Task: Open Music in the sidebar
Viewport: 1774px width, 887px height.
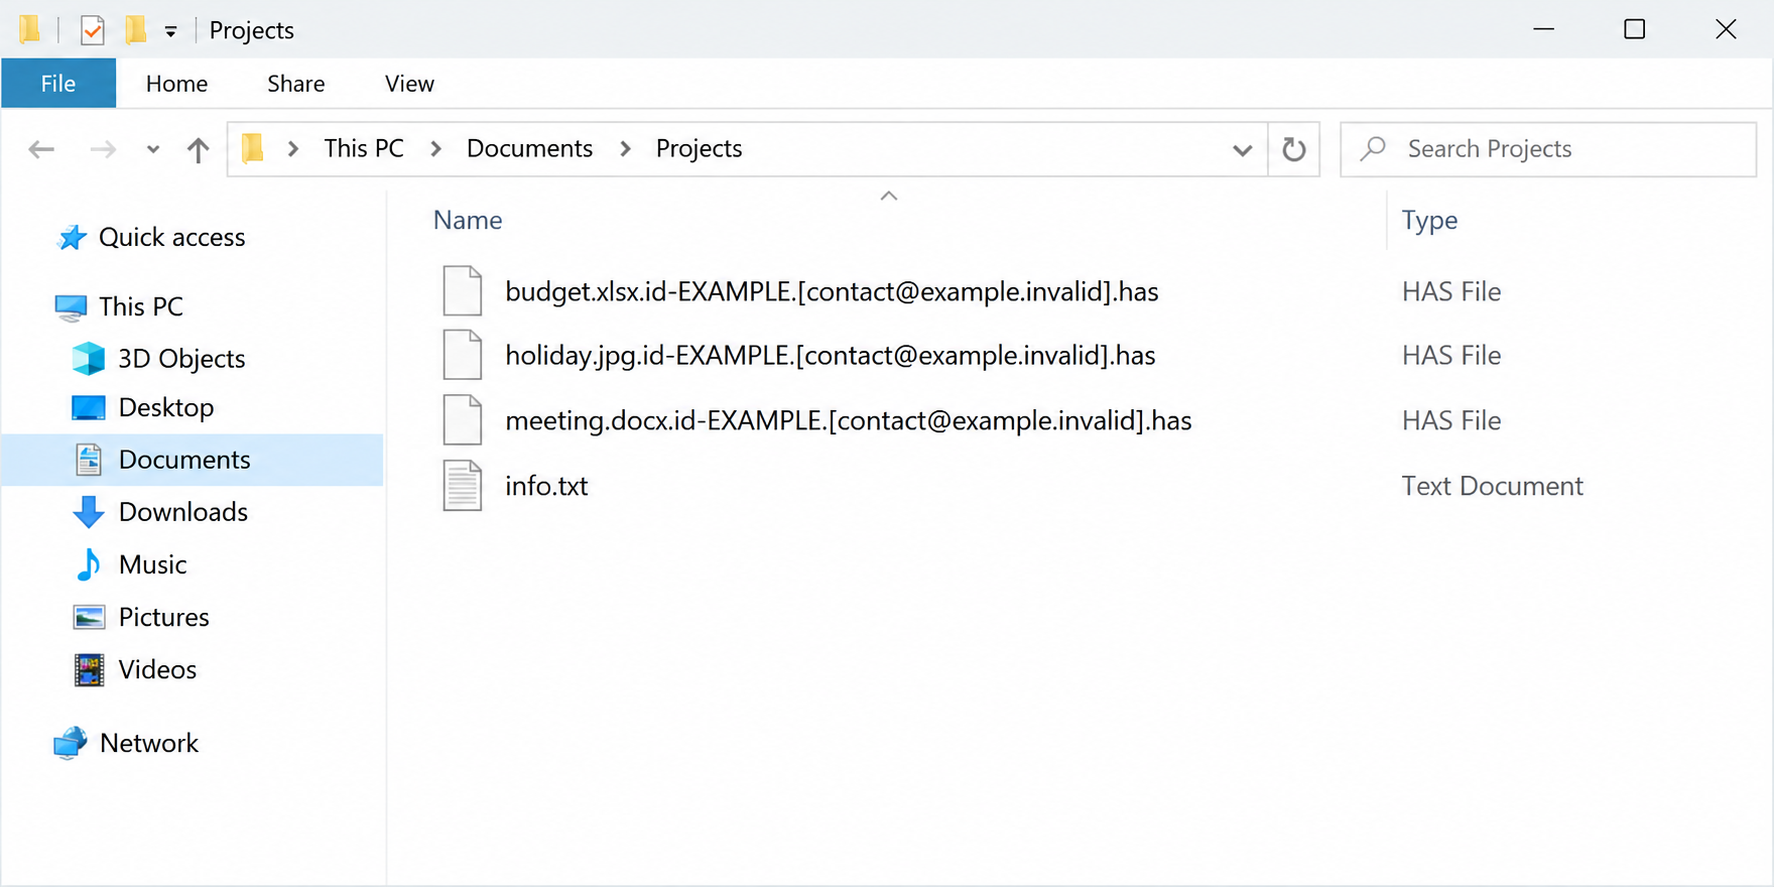Action: coord(153,565)
